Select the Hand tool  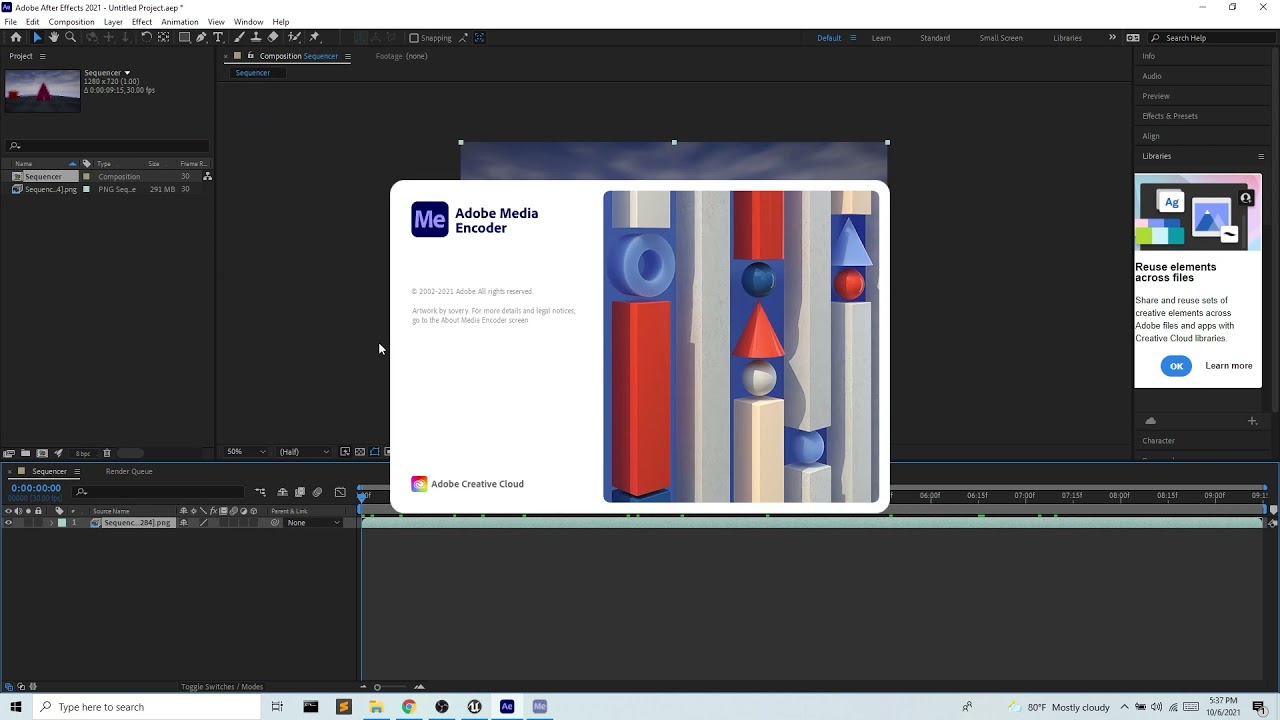tap(54, 37)
